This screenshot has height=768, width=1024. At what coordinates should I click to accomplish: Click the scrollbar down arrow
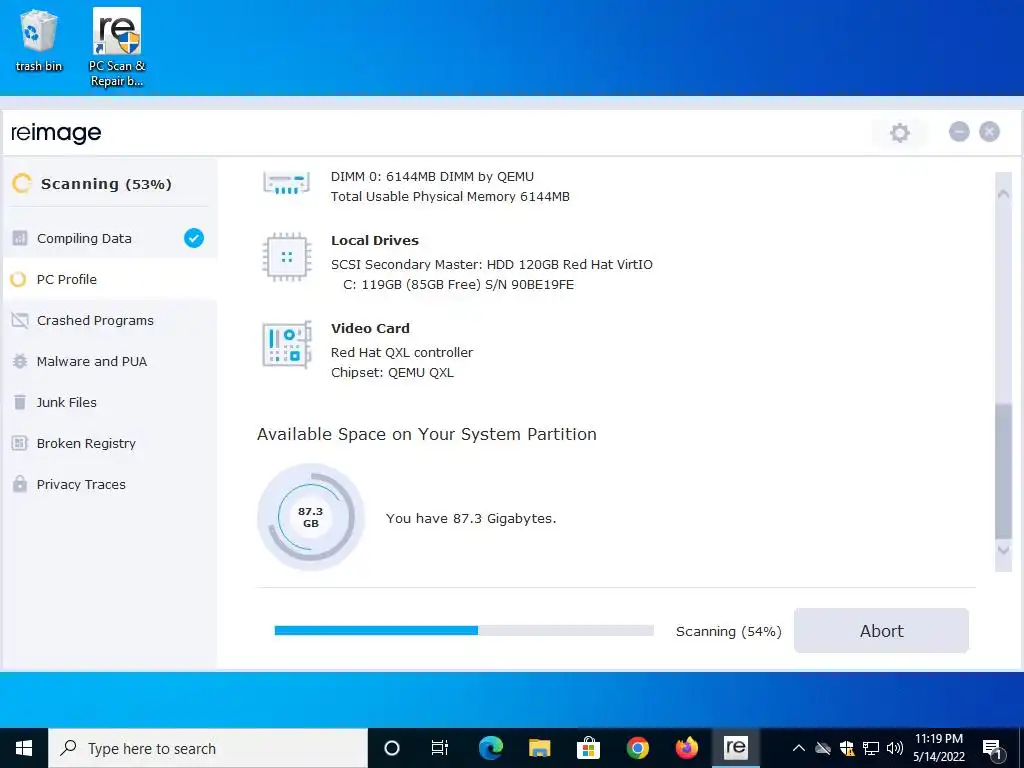pyautogui.click(x=1003, y=551)
